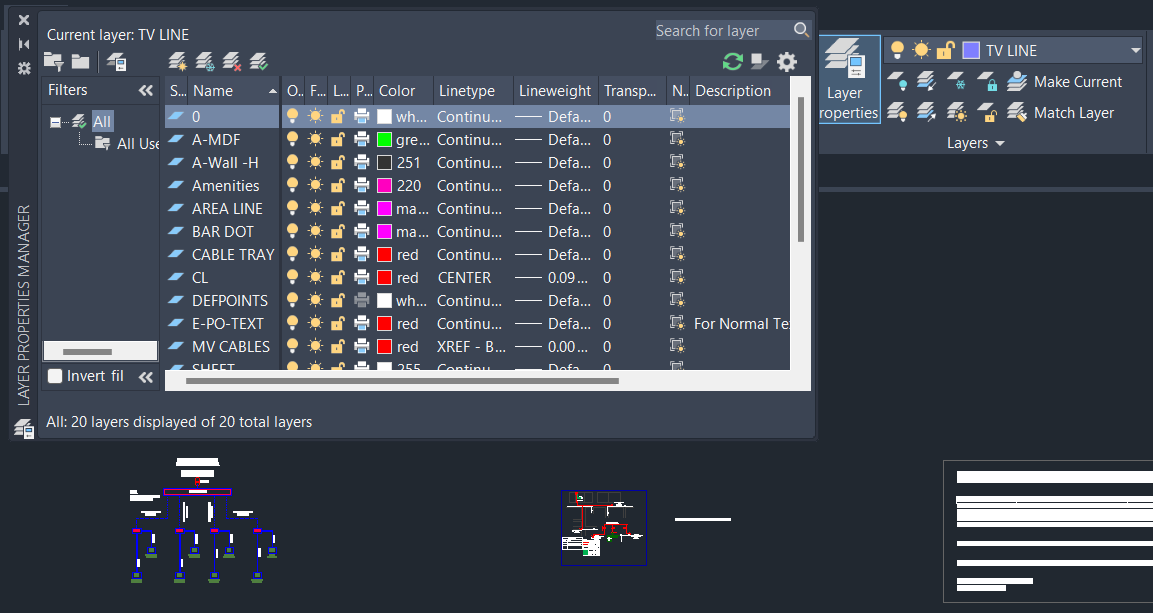1153x613 pixels.
Task: Collapse the Filters pane with the double chevron
Action: (146, 89)
